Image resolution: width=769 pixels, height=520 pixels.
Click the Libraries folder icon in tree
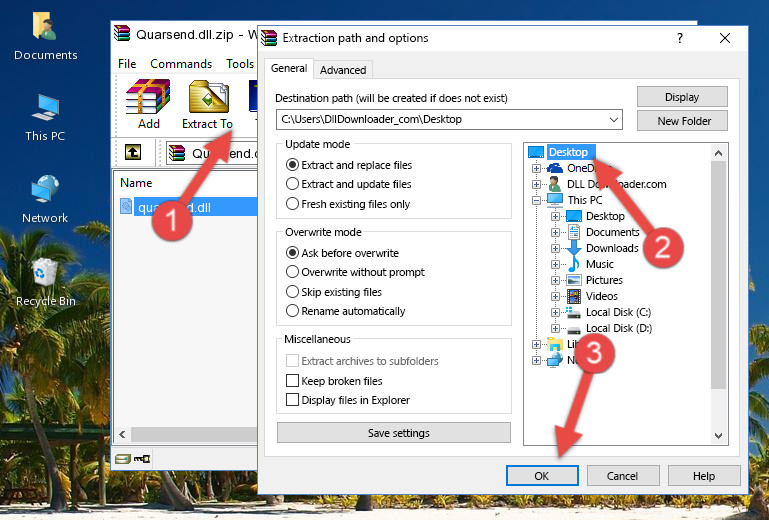[555, 344]
